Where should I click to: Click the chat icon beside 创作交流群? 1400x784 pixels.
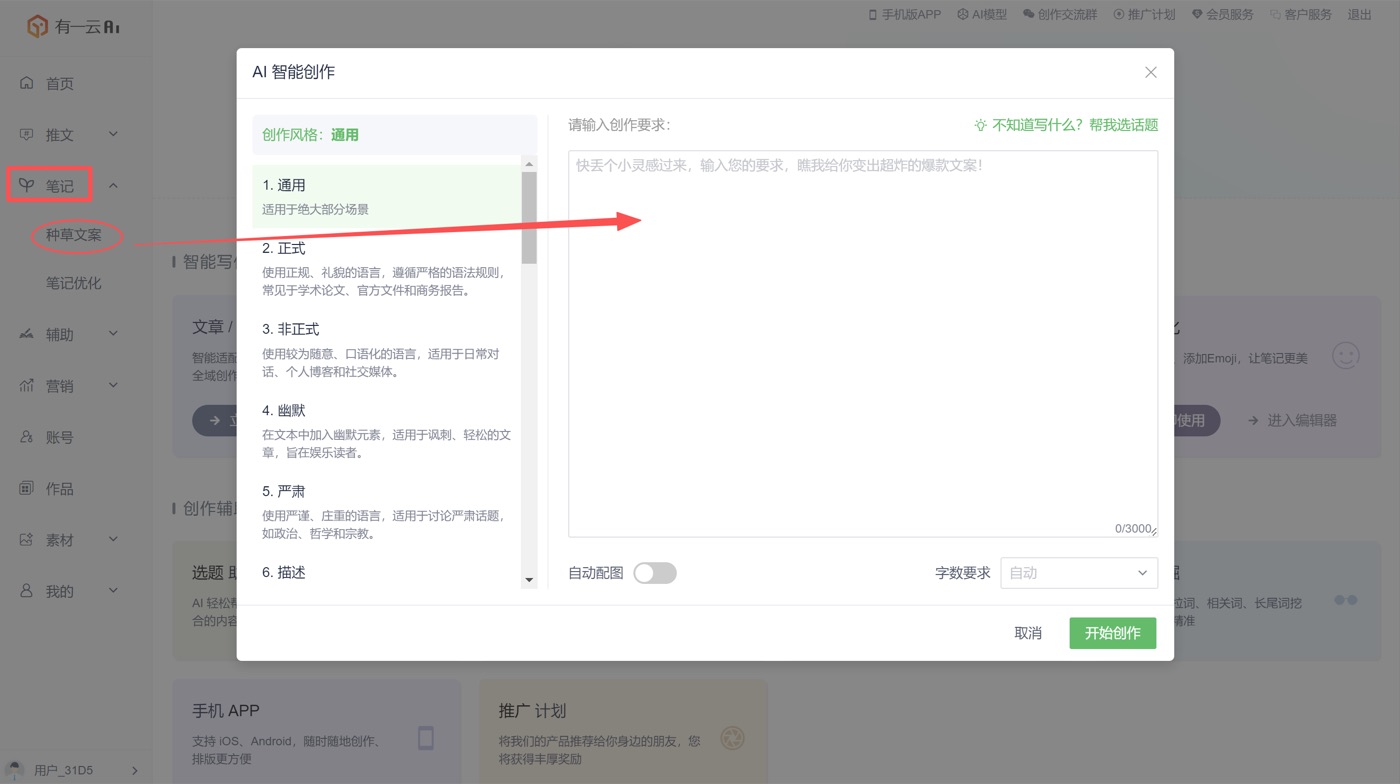pyautogui.click(x=1028, y=15)
